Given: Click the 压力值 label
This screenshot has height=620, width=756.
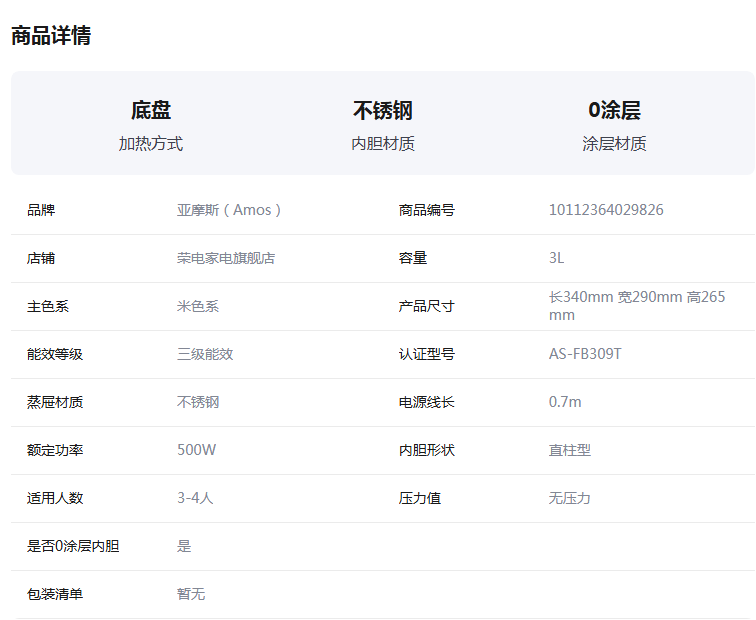Looking at the screenshot, I should (419, 498).
